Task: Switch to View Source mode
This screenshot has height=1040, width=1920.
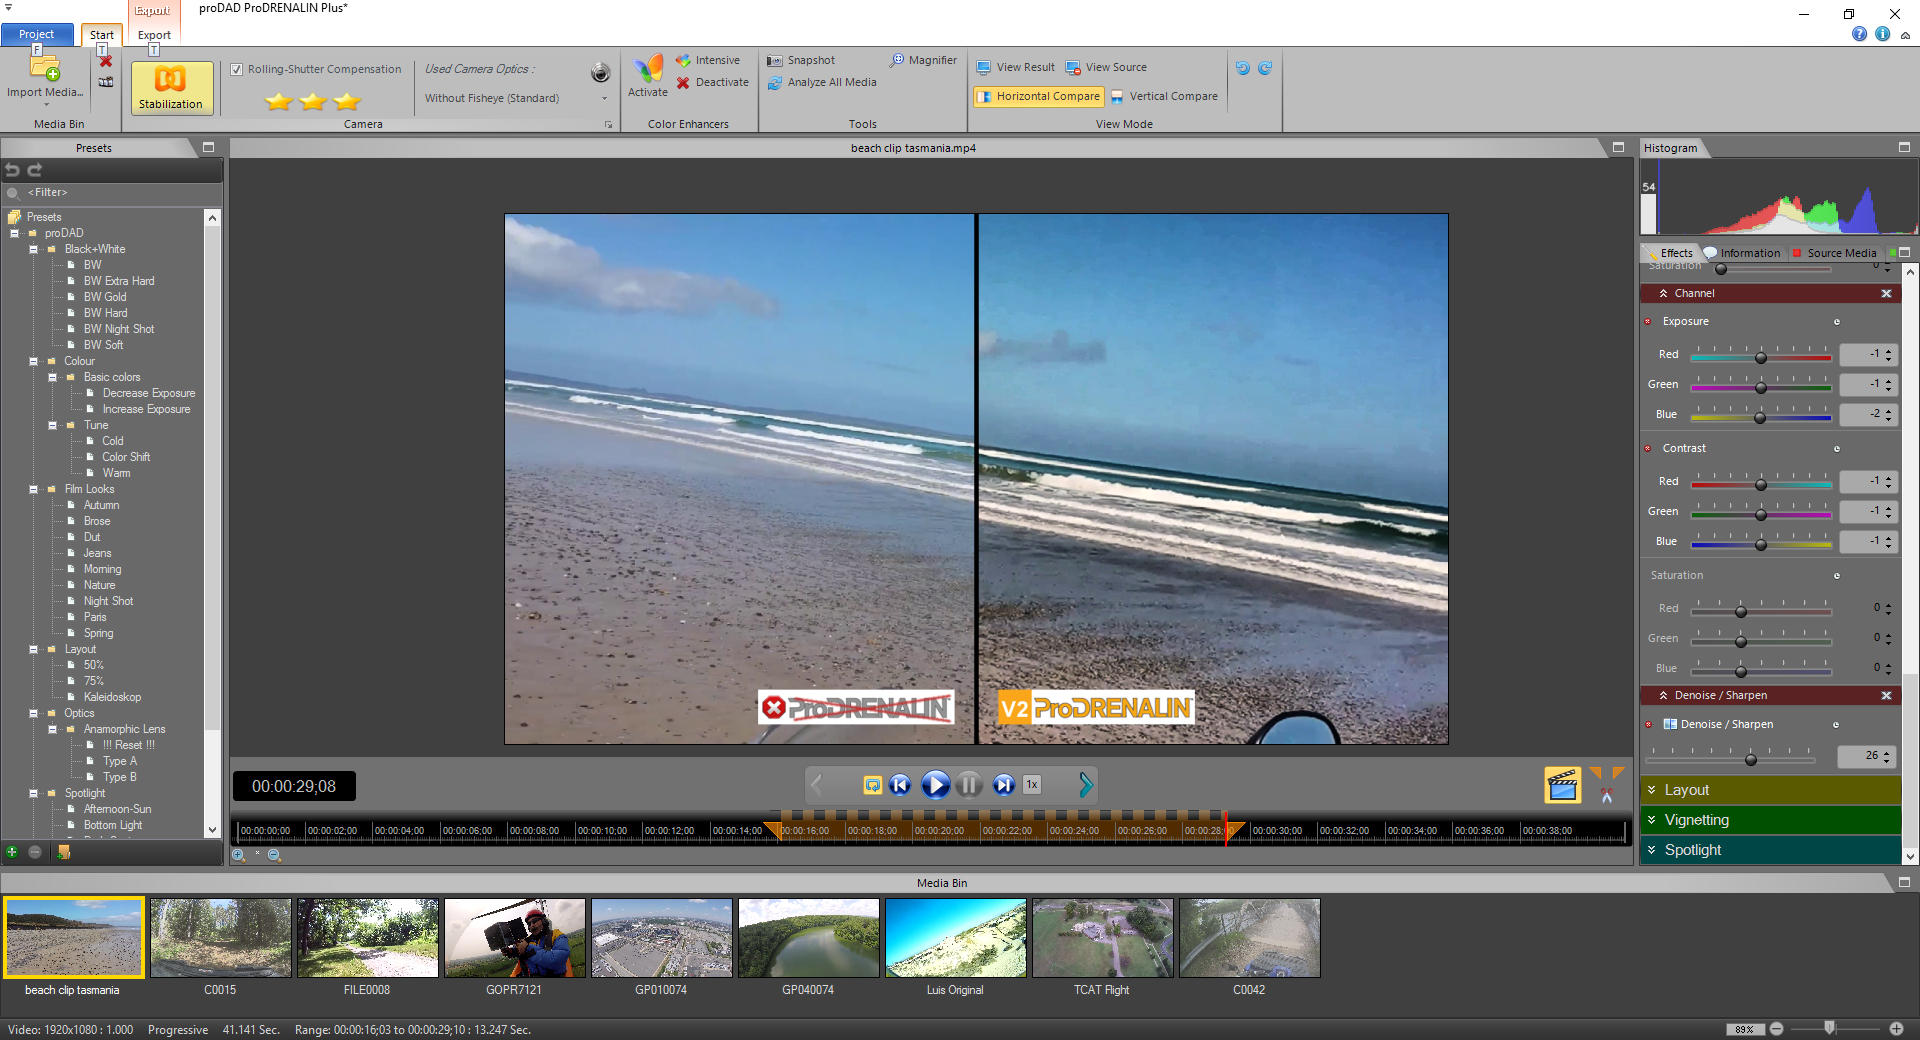Action: [1106, 67]
